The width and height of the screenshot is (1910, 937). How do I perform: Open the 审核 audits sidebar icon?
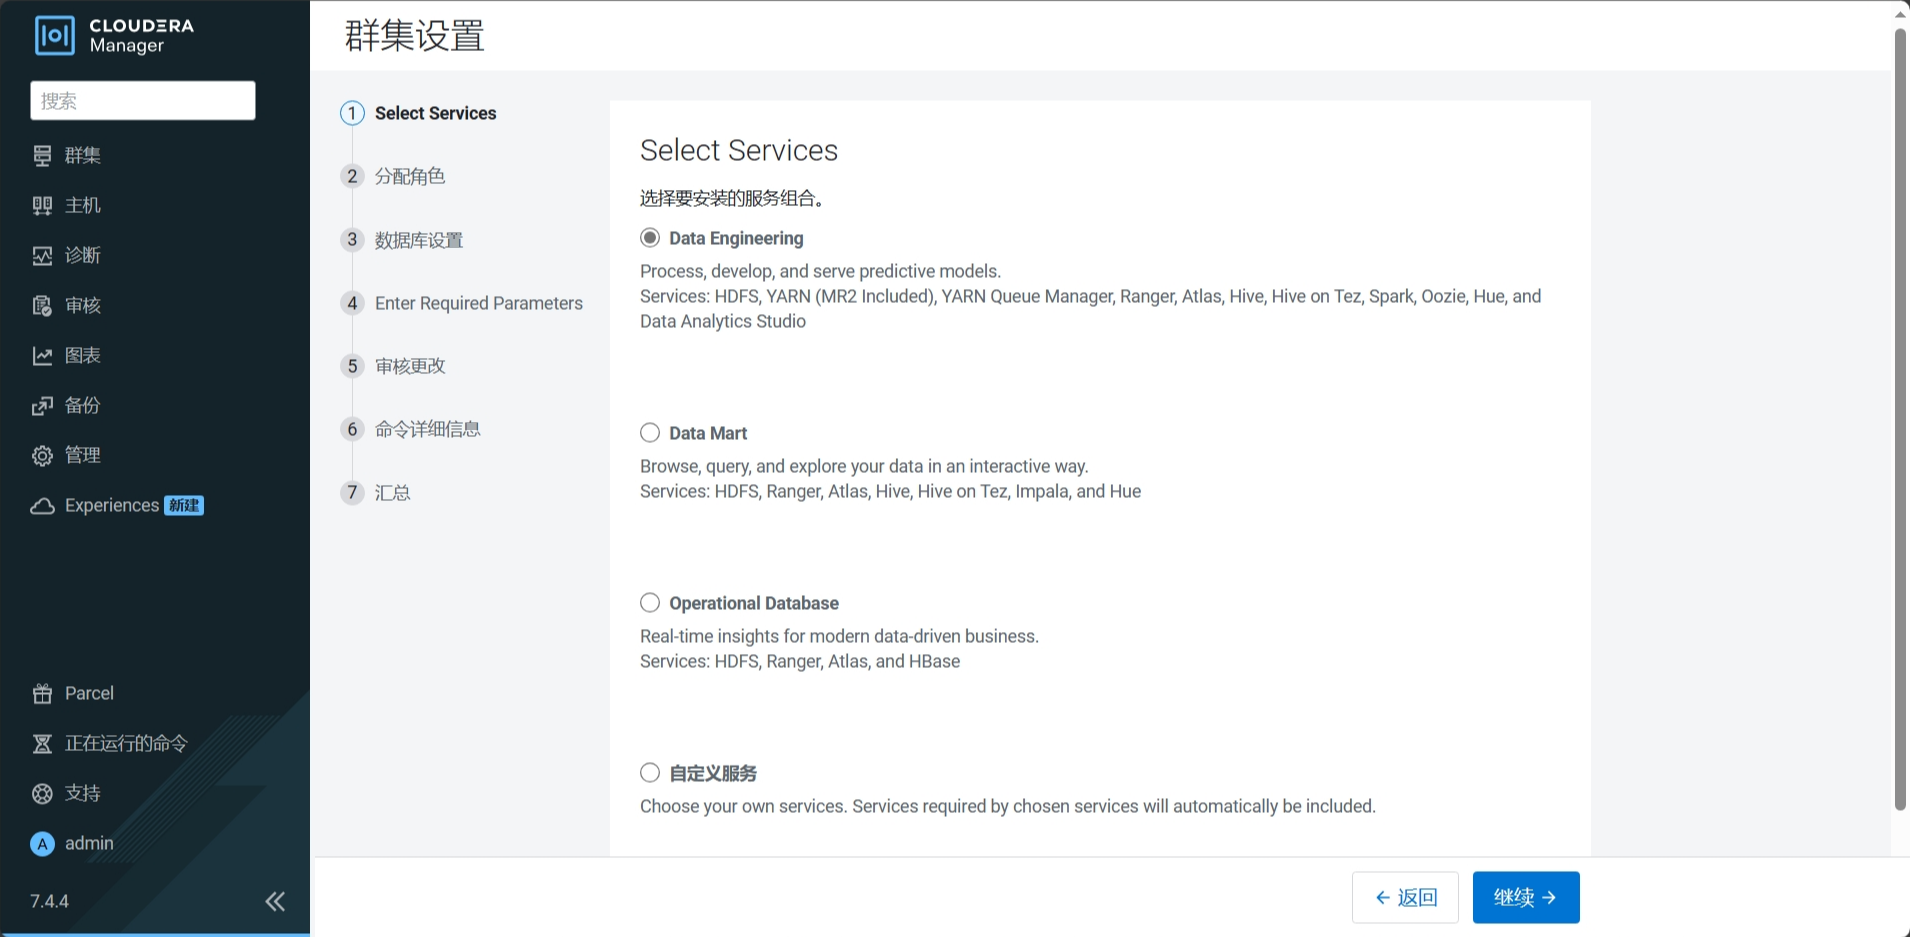click(x=42, y=305)
